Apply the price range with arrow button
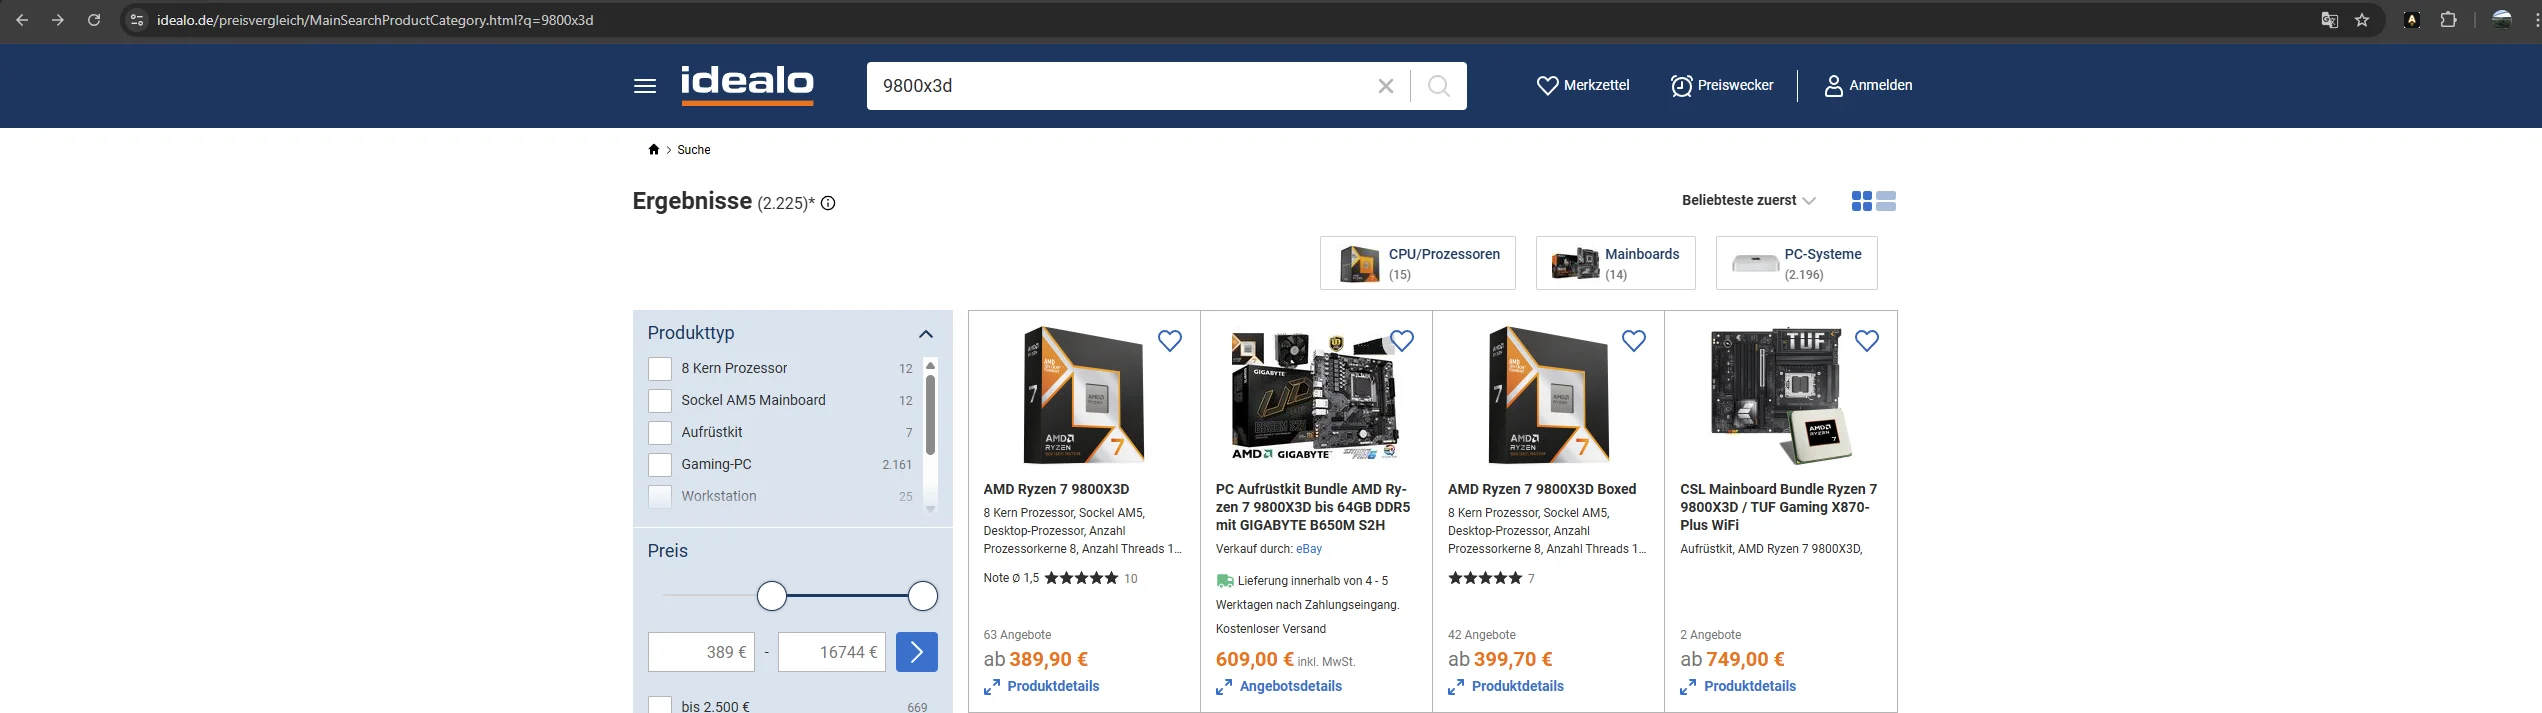Screen dimensions: 2542x713 [x=917, y=652]
